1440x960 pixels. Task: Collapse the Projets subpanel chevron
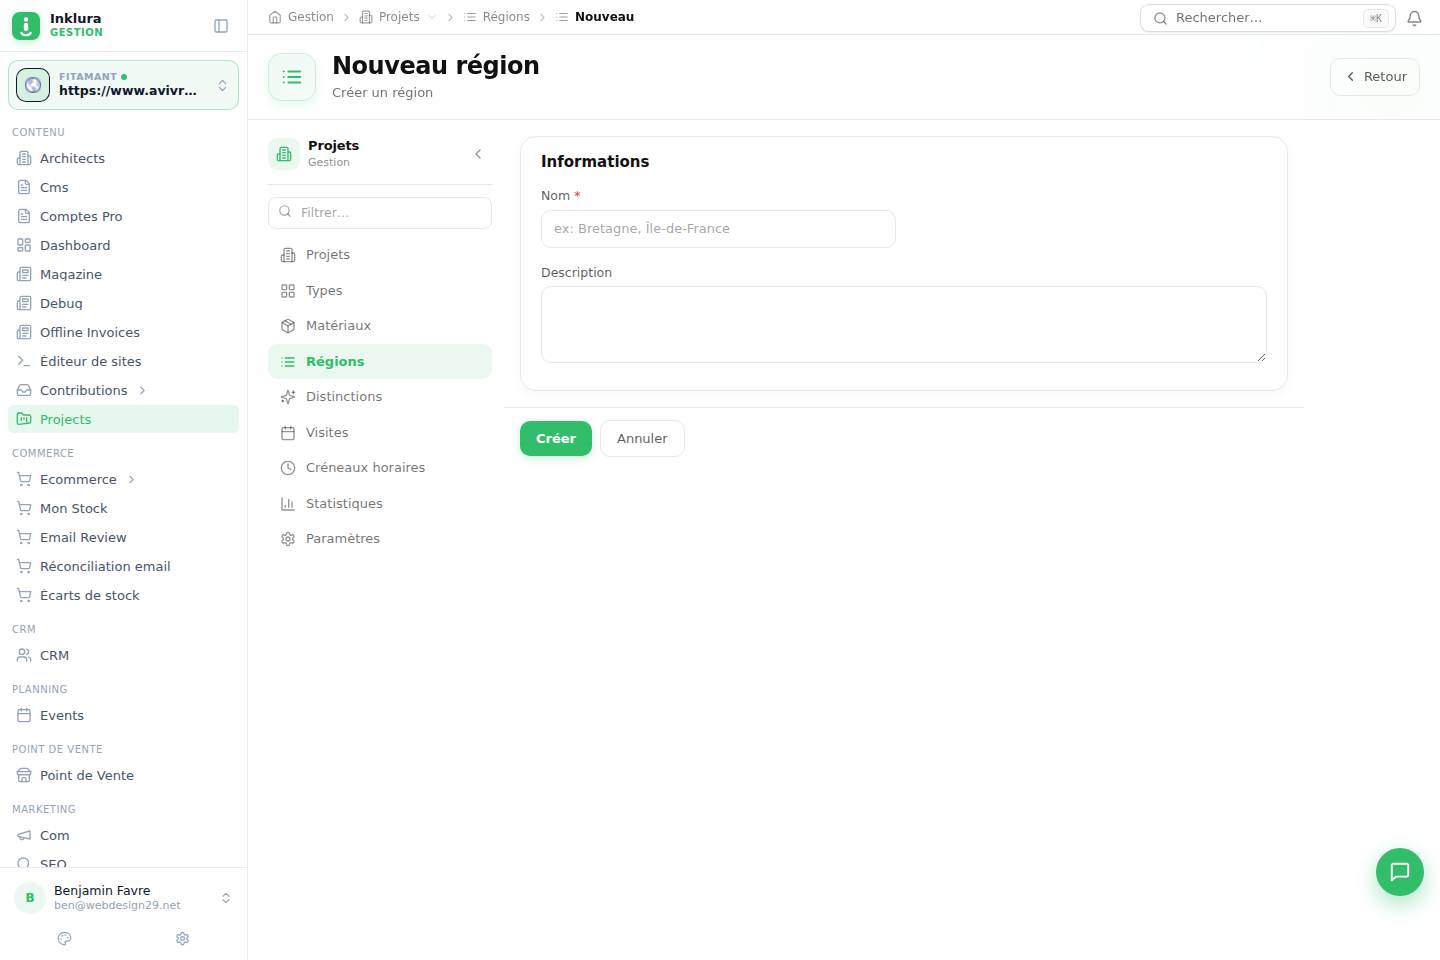478,154
